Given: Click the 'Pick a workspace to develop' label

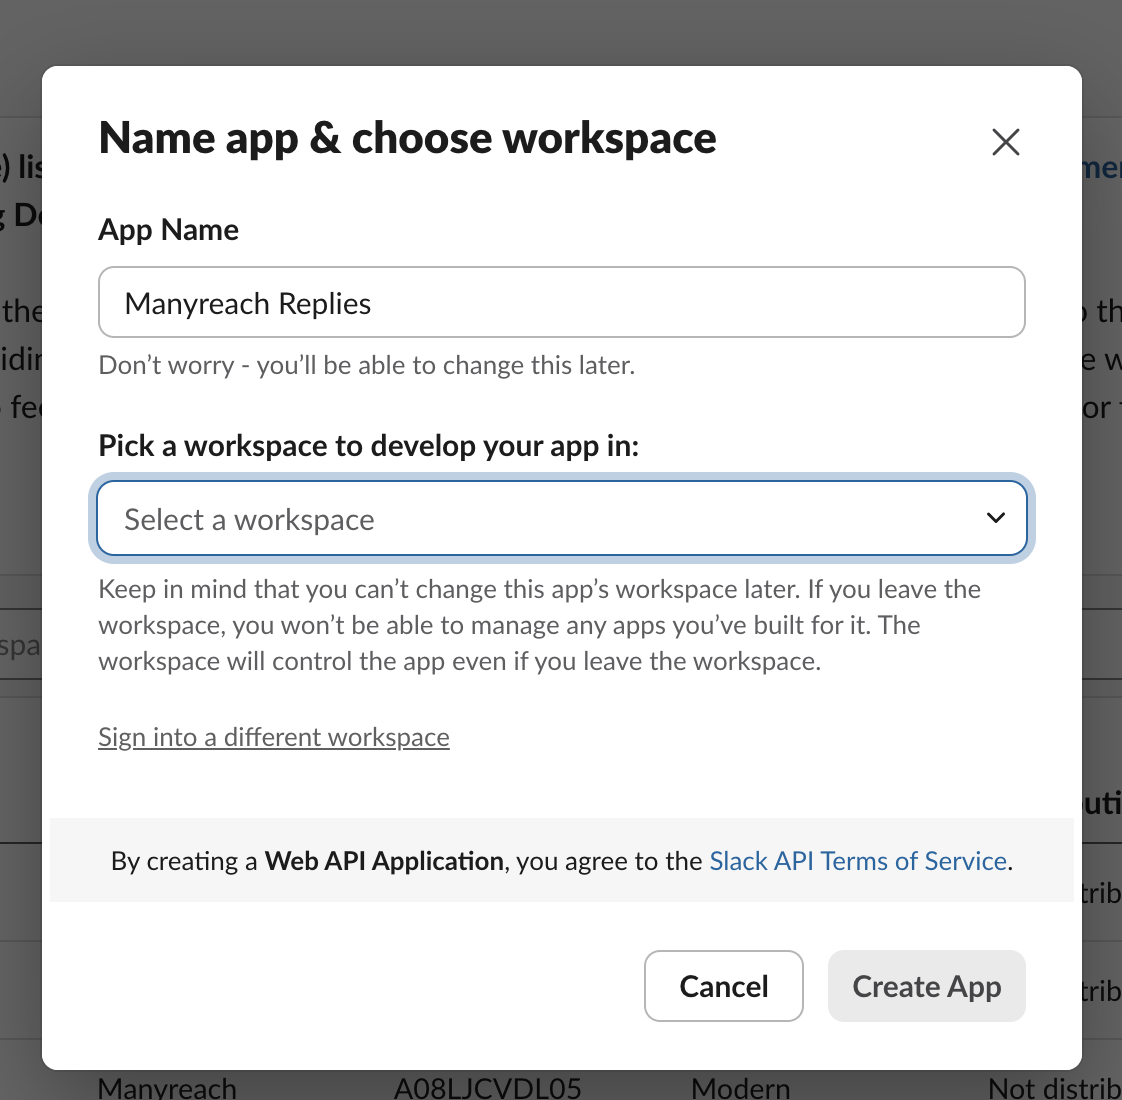Looking at the screenshot, I should point(369,445).
